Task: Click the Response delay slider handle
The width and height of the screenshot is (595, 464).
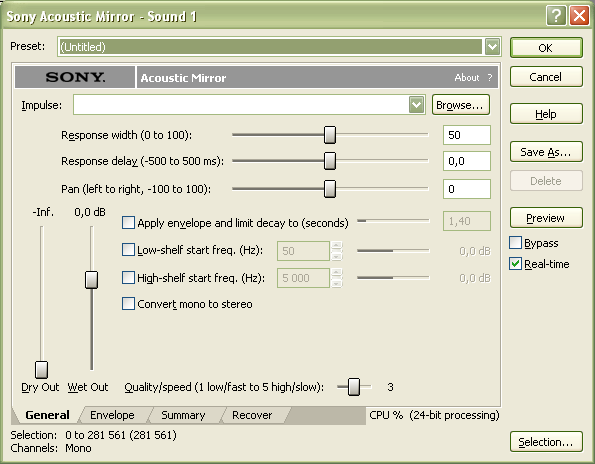Action: click(x=330, y=161)
